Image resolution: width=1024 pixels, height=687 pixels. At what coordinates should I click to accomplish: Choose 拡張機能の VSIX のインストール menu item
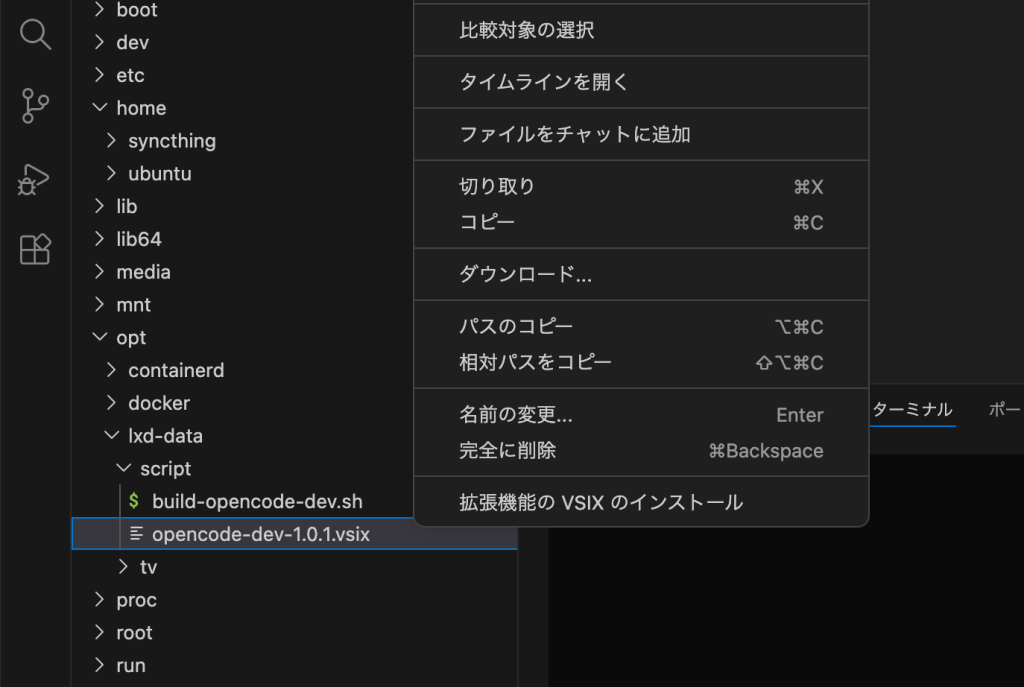click(600, 503)
